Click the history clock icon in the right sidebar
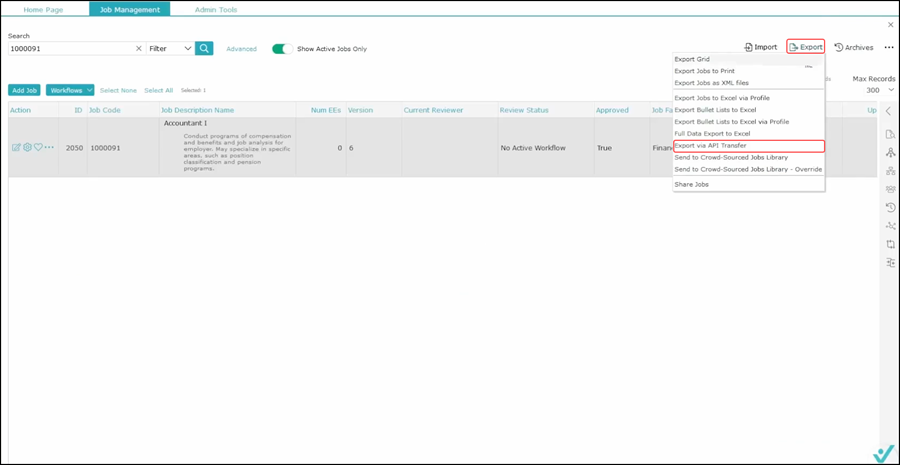 pyautogui.click(x=890, y=207)
